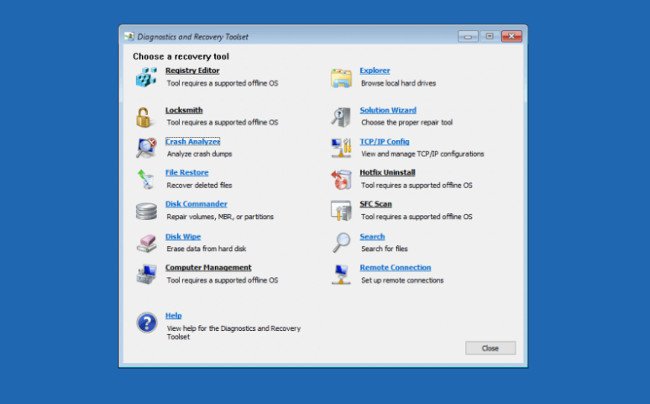Viewport: 650px width, 404px height.
Task: Click the 'Choose a recovery tool' heading
Action: [181, 56]
